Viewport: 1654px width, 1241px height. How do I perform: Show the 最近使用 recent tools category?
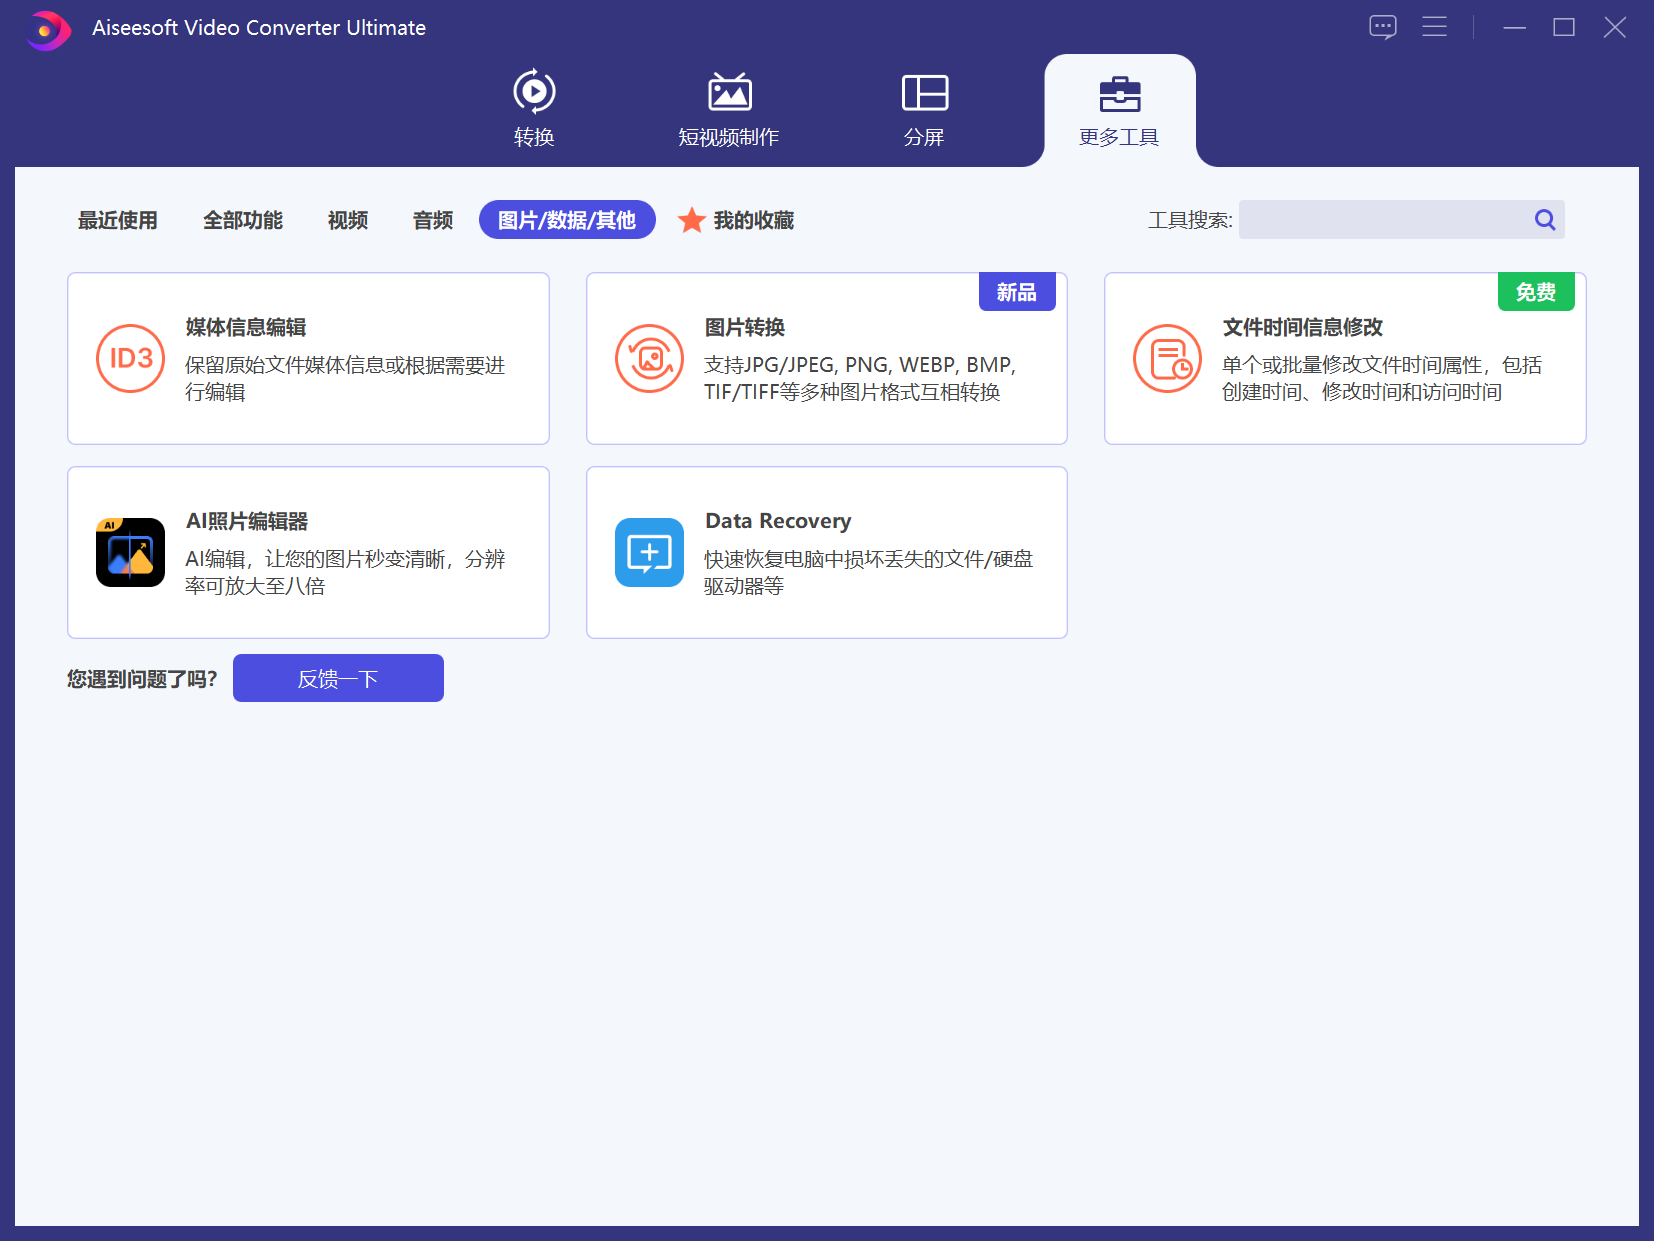point(118,220)
